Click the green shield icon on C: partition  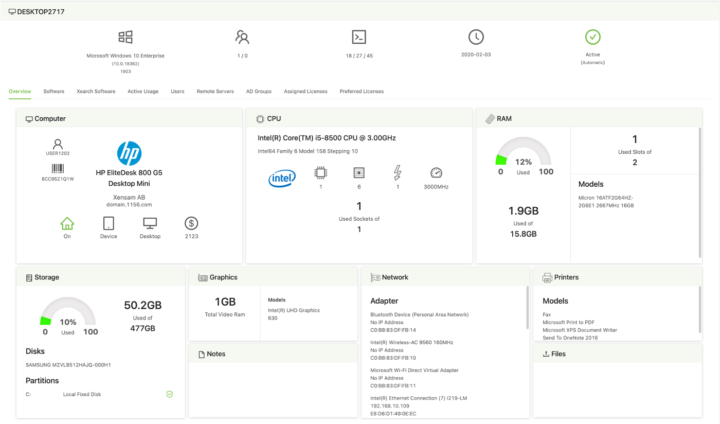(169, 394)
